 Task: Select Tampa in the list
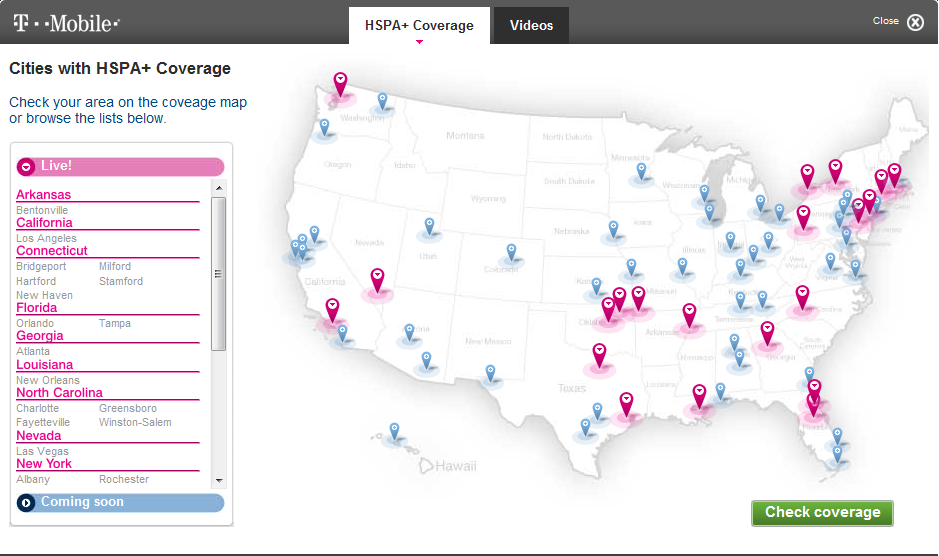[114, 324]
